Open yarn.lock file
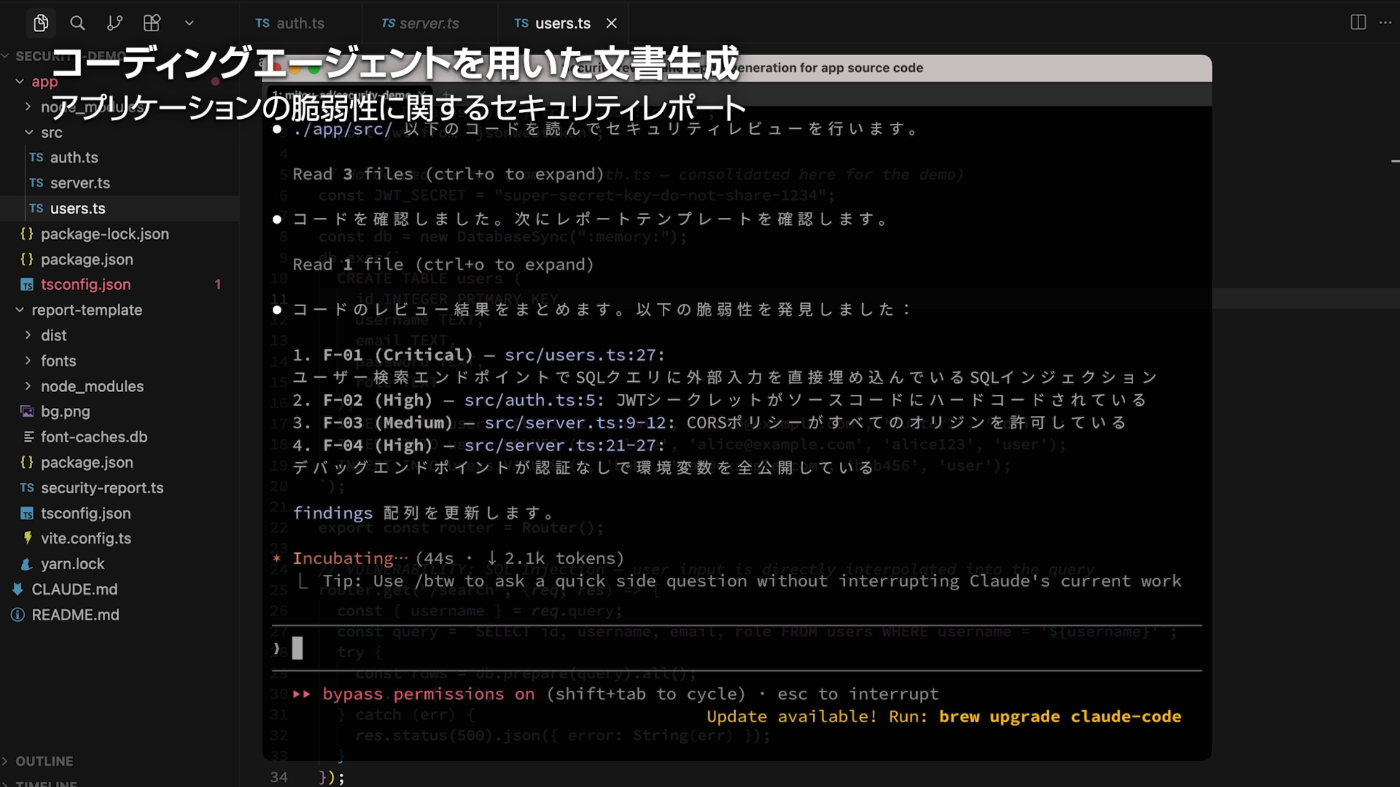This screenshot has width=1400, height=787. [x=72, y=564]
